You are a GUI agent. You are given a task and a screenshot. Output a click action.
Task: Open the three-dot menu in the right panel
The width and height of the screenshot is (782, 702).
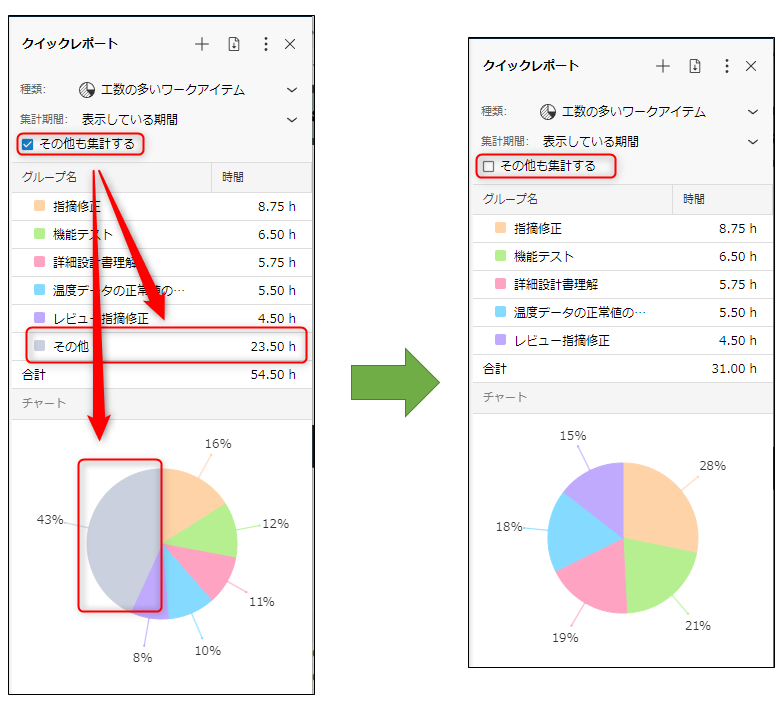pyautogui.click(x=726, y=66)
